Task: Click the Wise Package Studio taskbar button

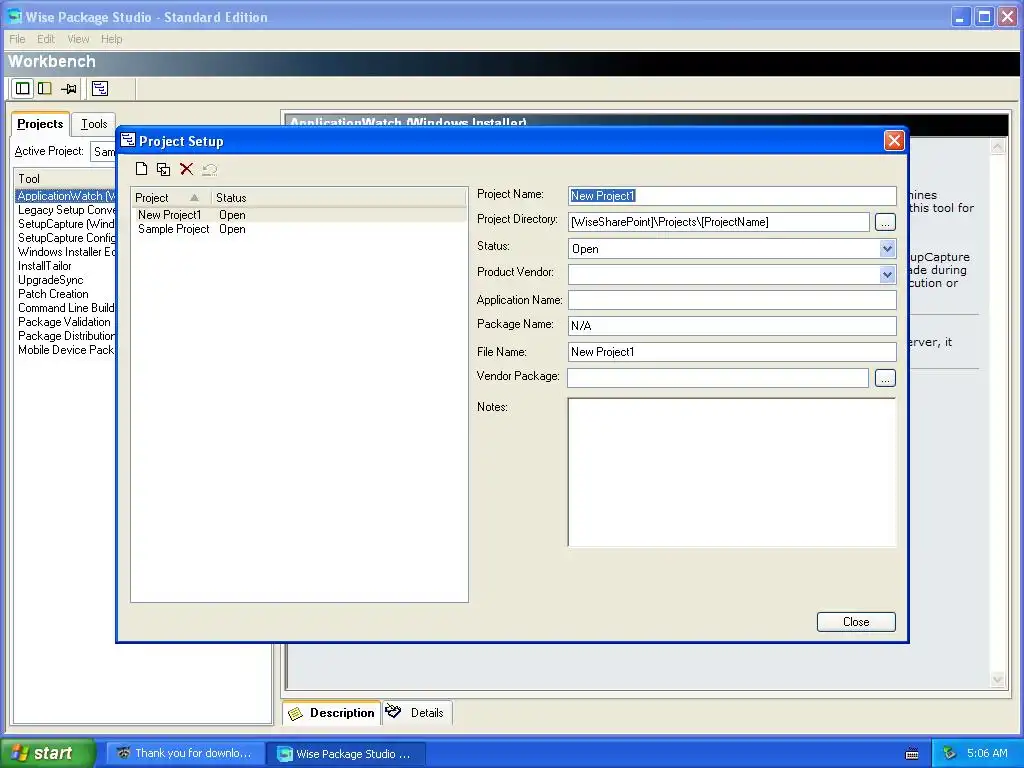Action: click(x=347, y=753)
